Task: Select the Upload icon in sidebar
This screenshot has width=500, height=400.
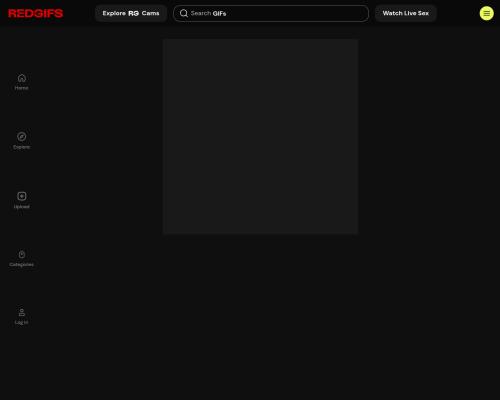Action: 22,196
